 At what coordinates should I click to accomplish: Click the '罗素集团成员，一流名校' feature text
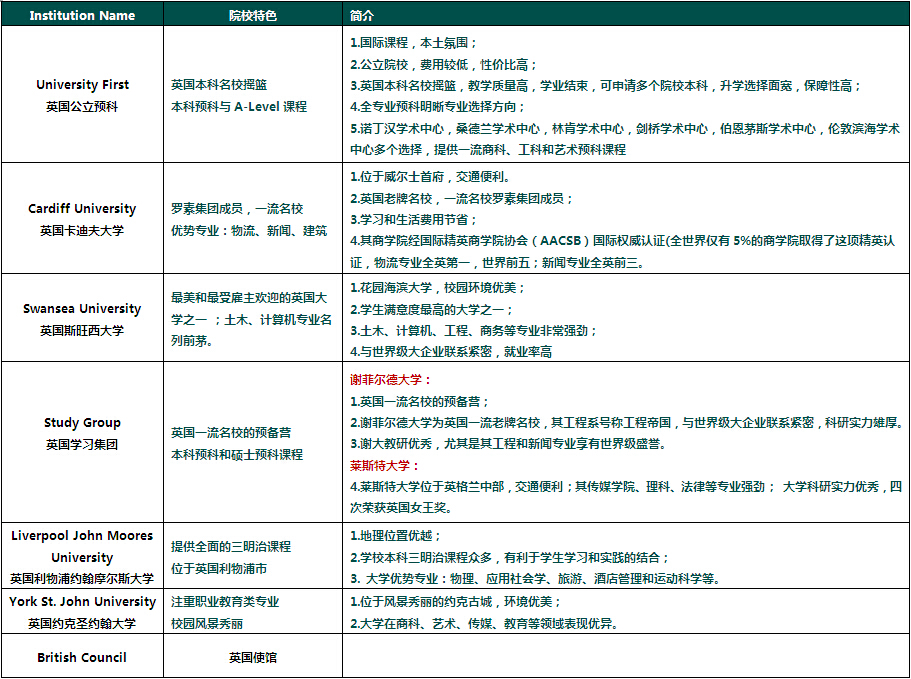pos(237,209)
